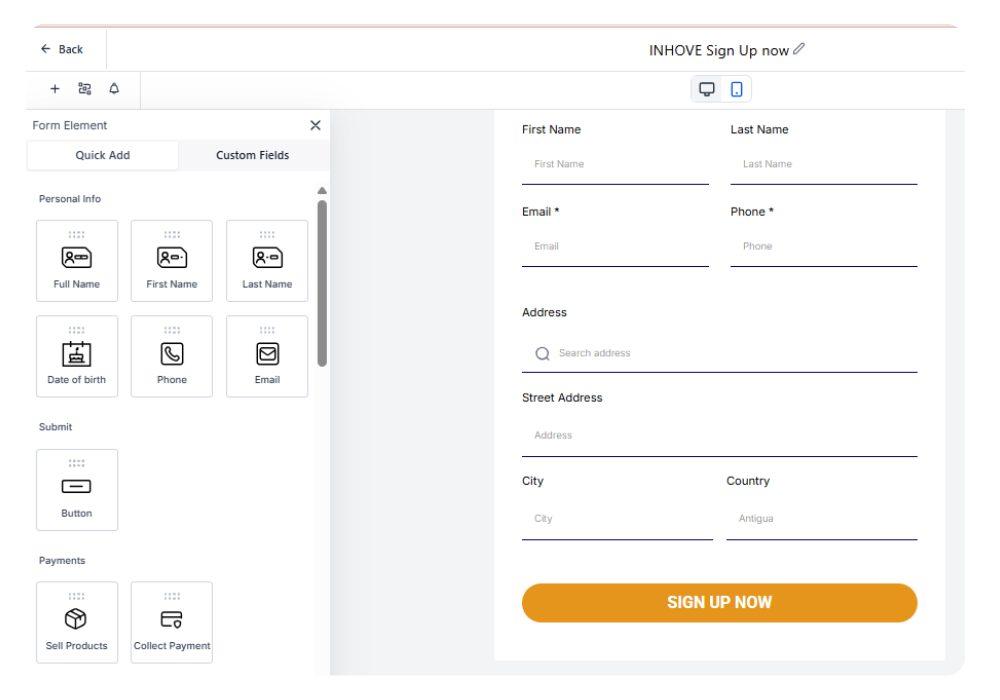Switch to mobile preview mode
This screenshot has width=1000, height=700.
(736, 89)
